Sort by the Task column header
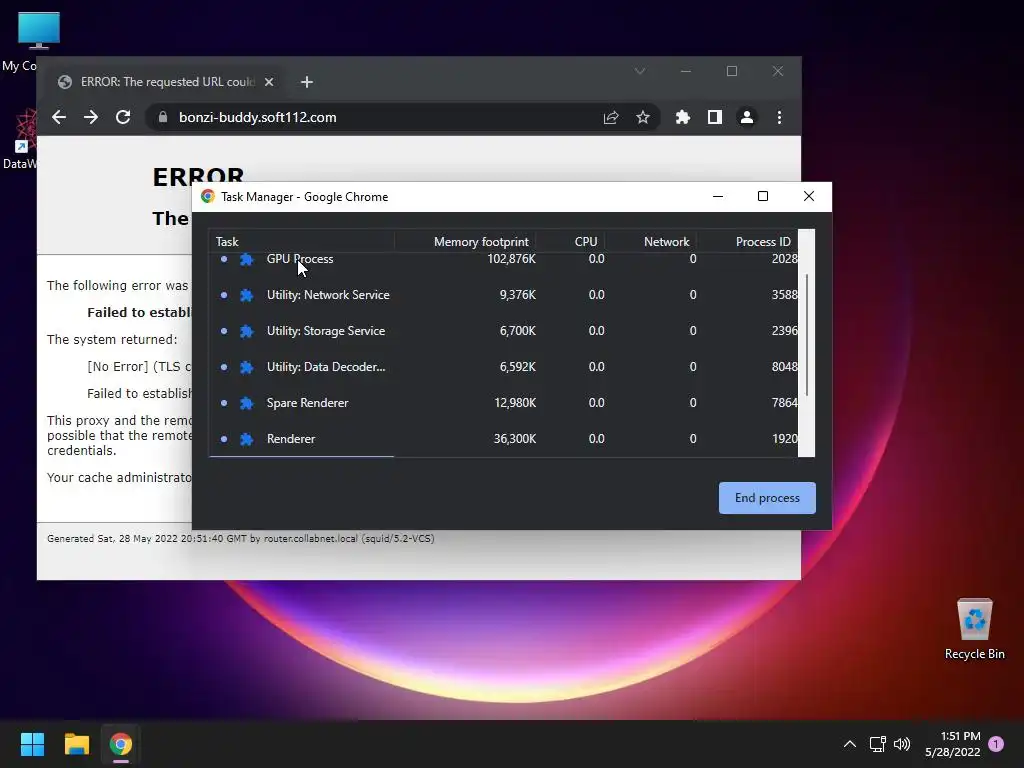The image size is (1024, 768). [x=301, y=242]
